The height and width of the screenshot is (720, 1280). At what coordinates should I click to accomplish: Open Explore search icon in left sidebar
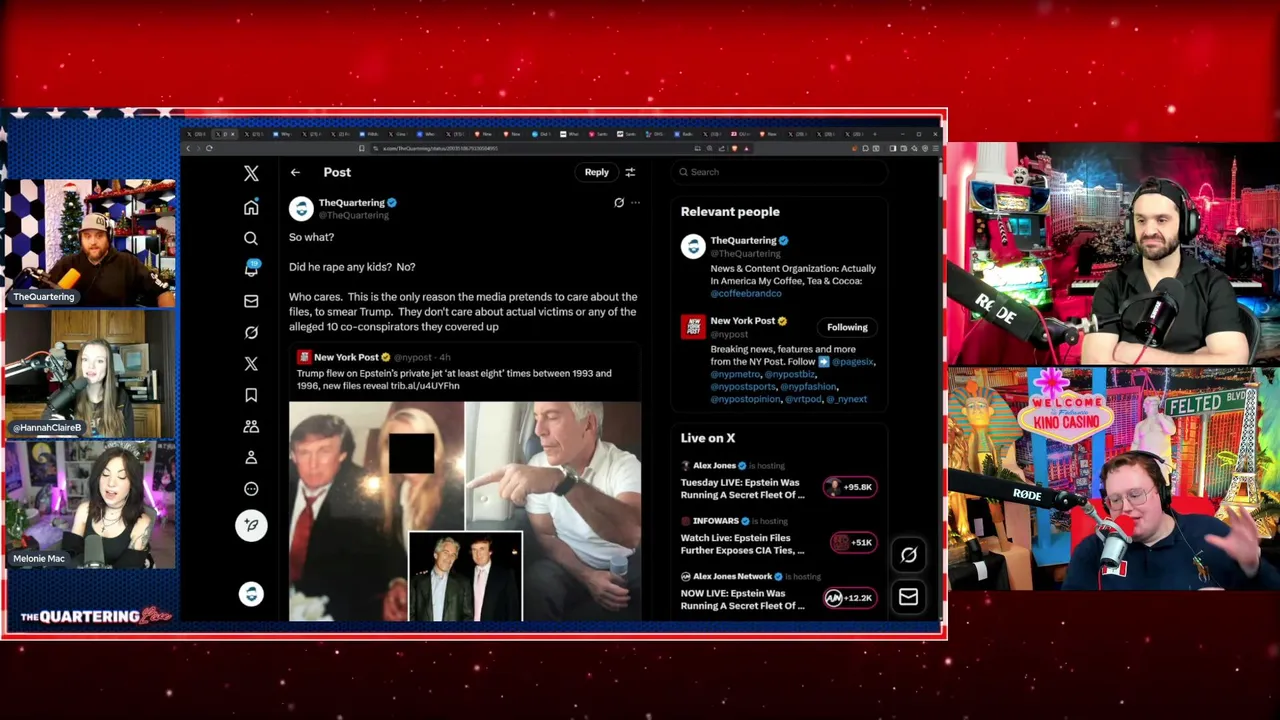[251, 238]
